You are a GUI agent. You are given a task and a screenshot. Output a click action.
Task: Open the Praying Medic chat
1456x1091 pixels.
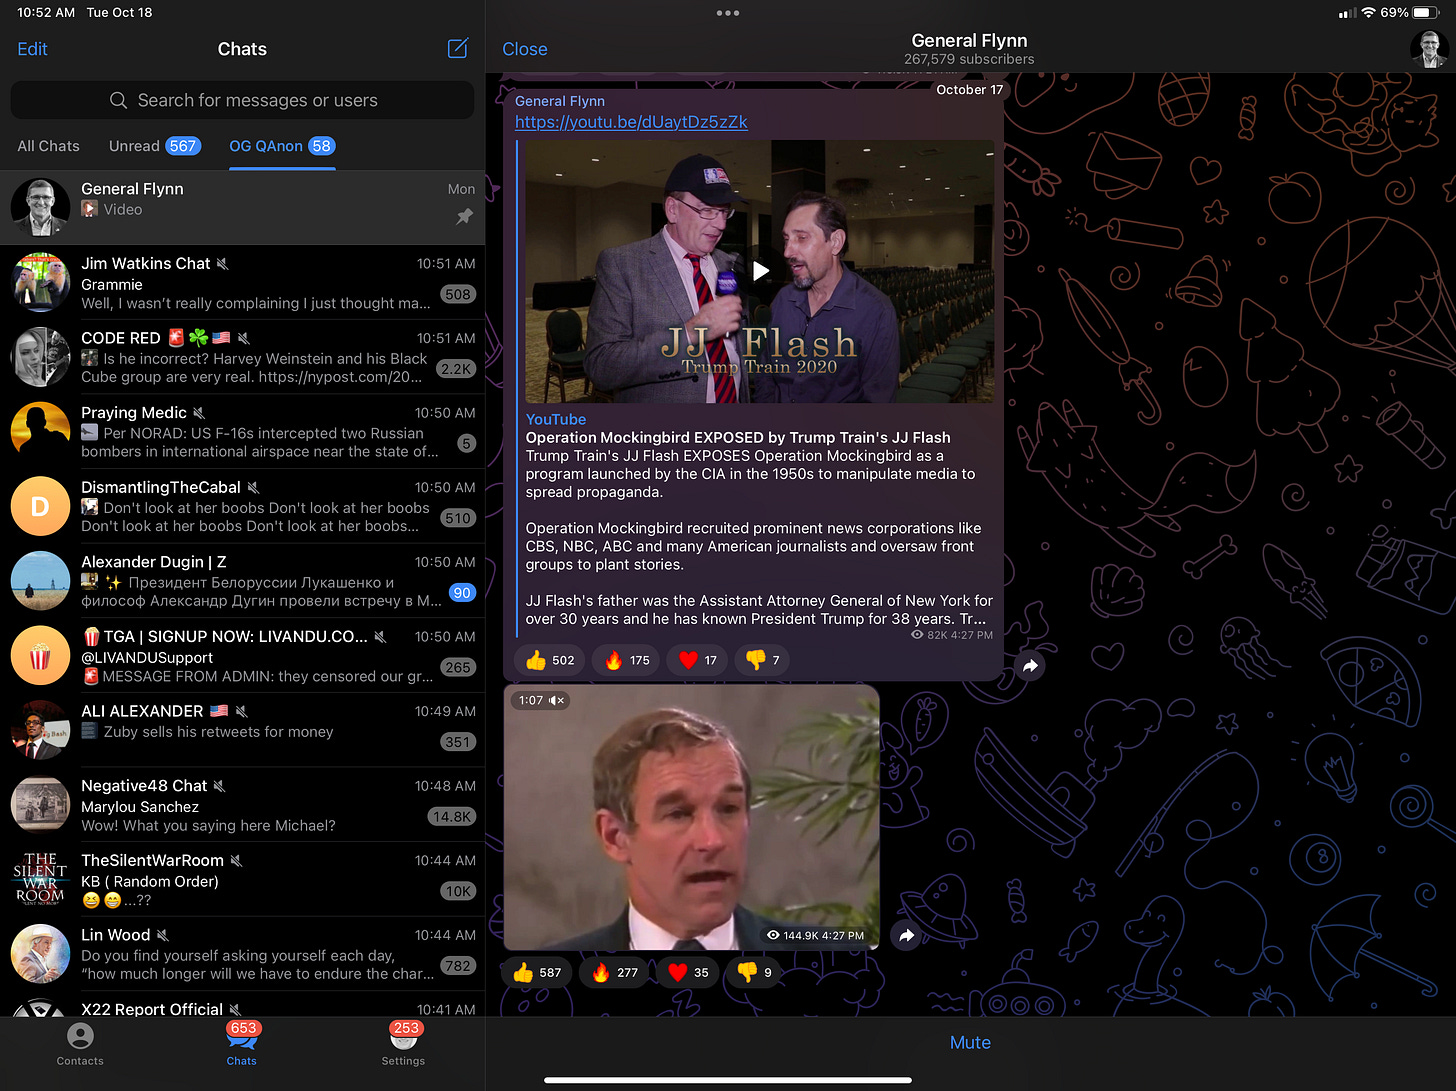pos(242,432)
